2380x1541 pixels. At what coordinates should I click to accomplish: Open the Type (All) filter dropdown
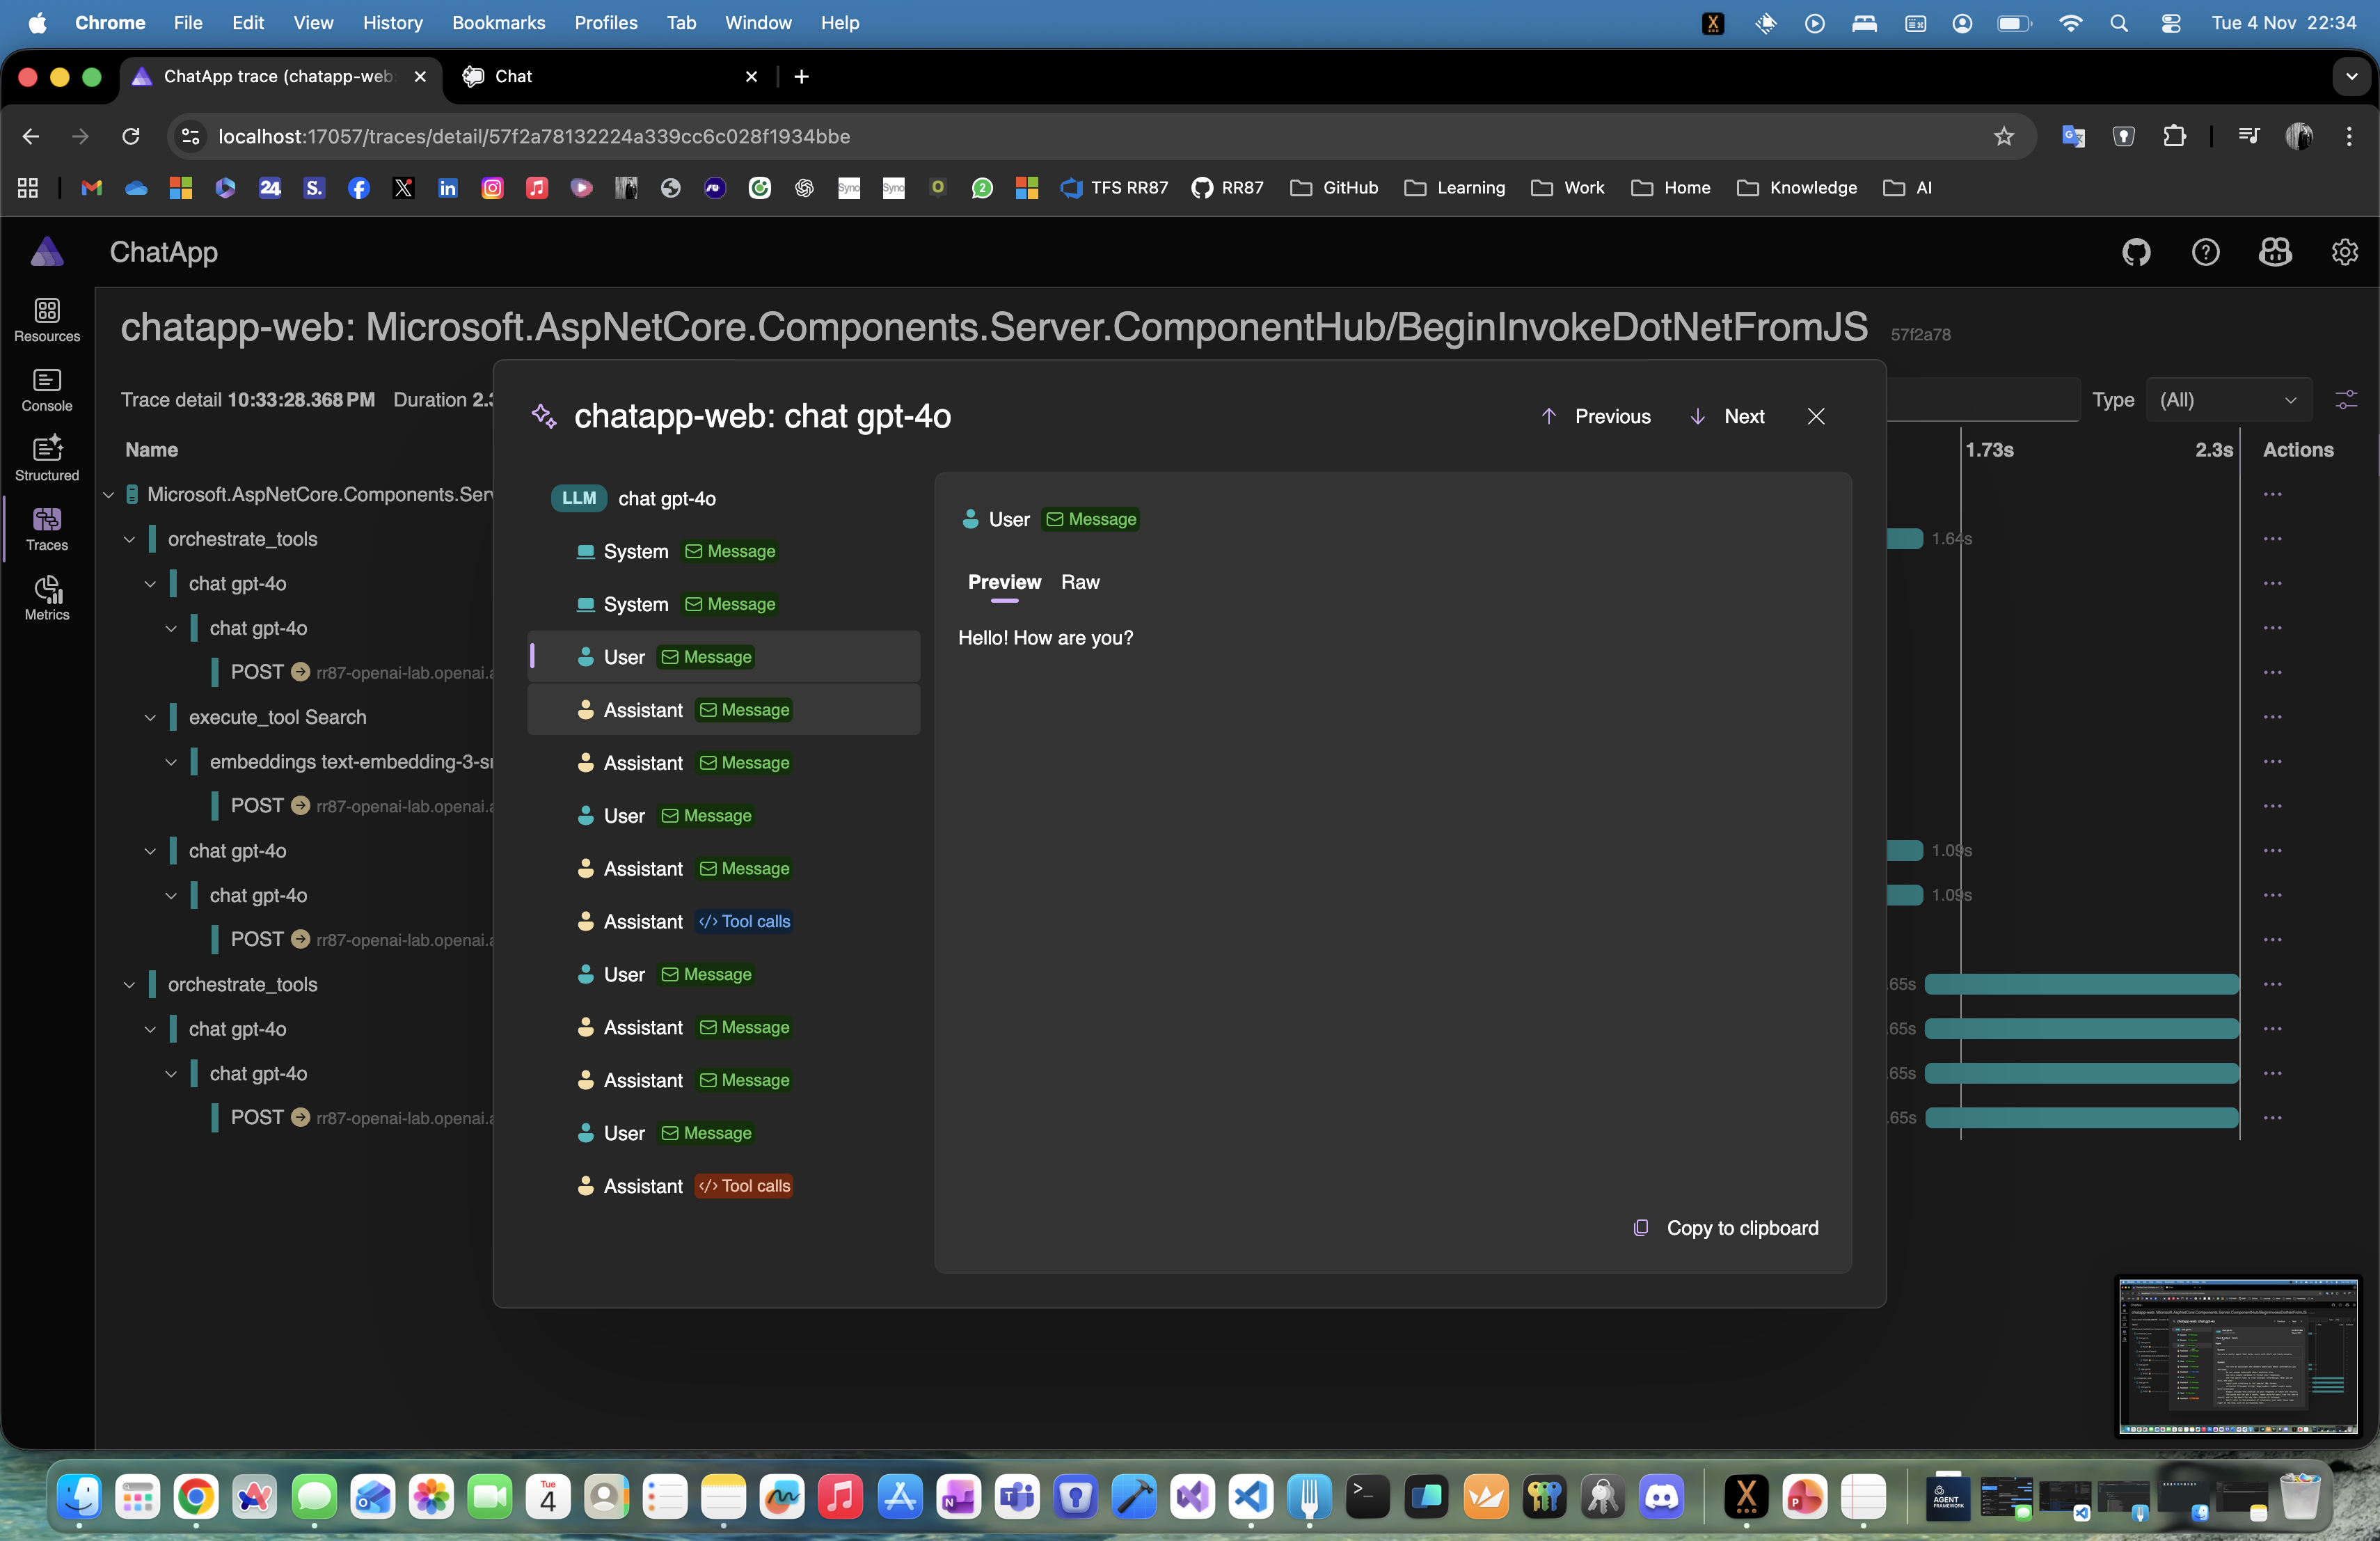(x=2228, y=400)
